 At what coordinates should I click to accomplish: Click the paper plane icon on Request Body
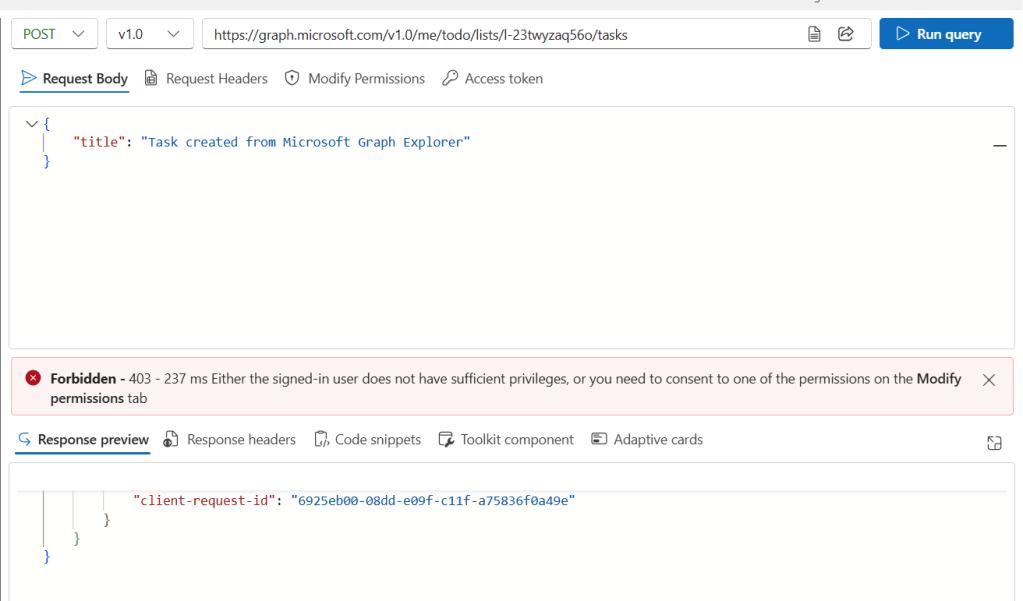click(x=28, y=78)
